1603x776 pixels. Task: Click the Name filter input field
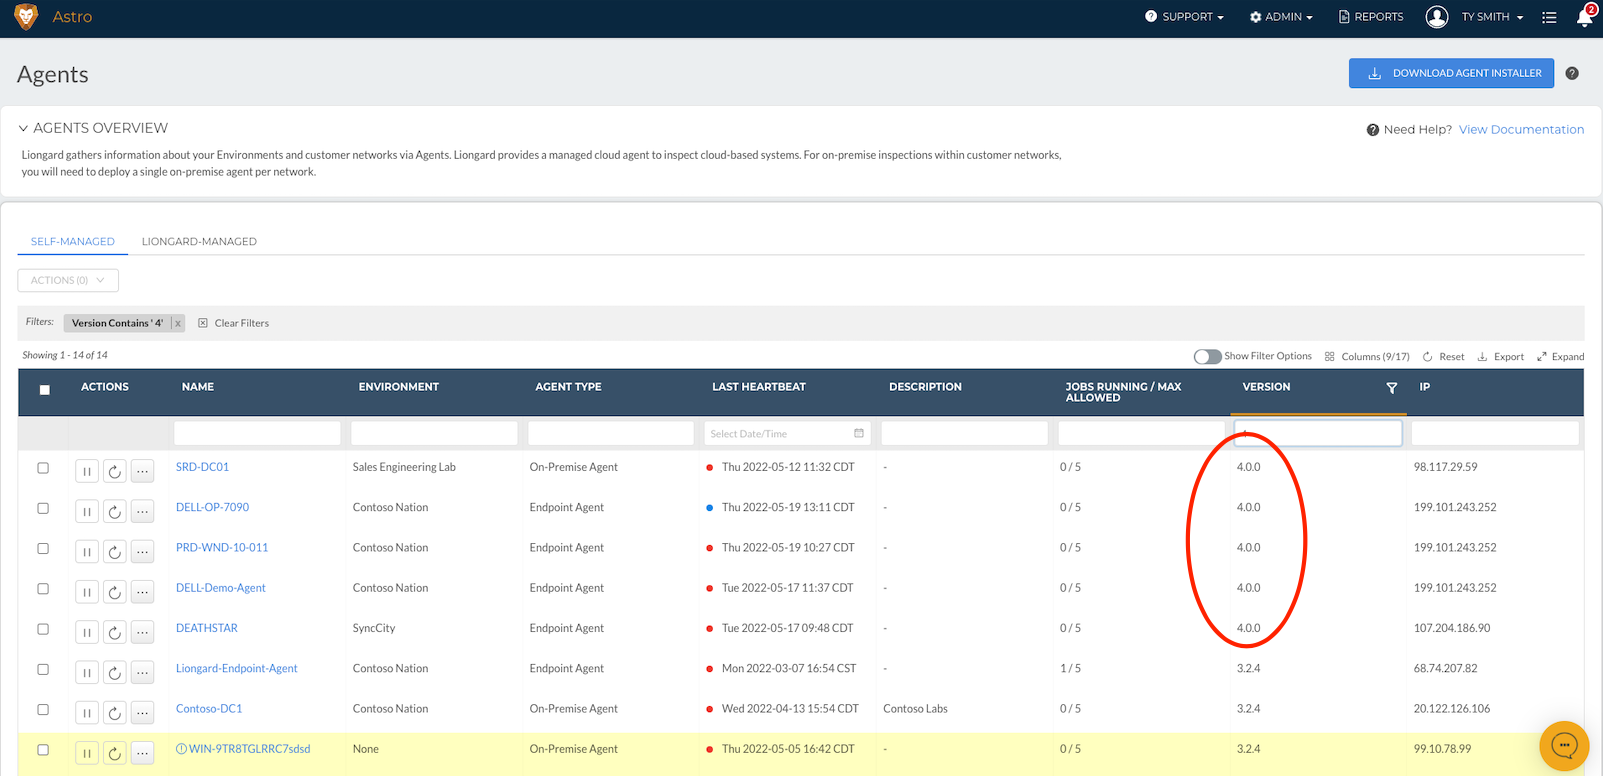point(257,433)
